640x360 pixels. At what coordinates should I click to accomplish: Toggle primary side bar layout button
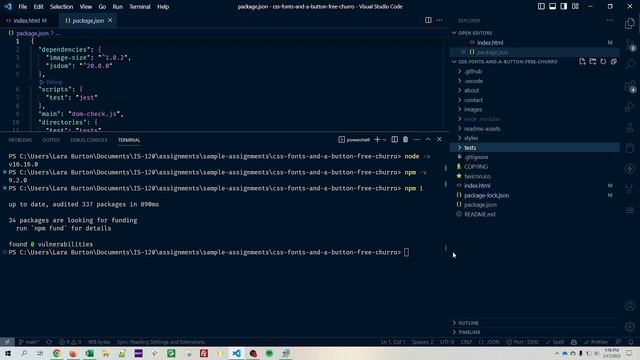[541, 7]
